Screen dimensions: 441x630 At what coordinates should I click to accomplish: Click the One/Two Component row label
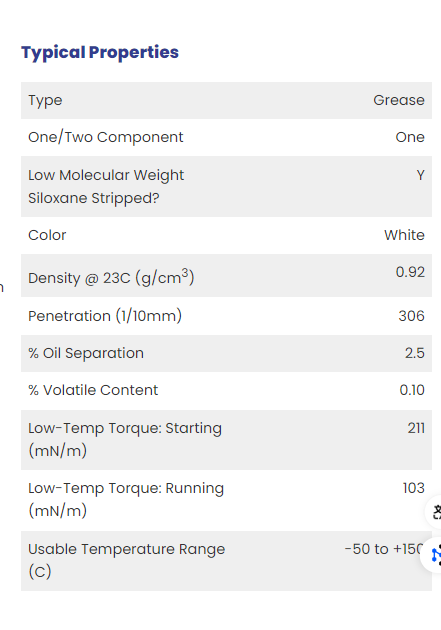coord(106,137)
